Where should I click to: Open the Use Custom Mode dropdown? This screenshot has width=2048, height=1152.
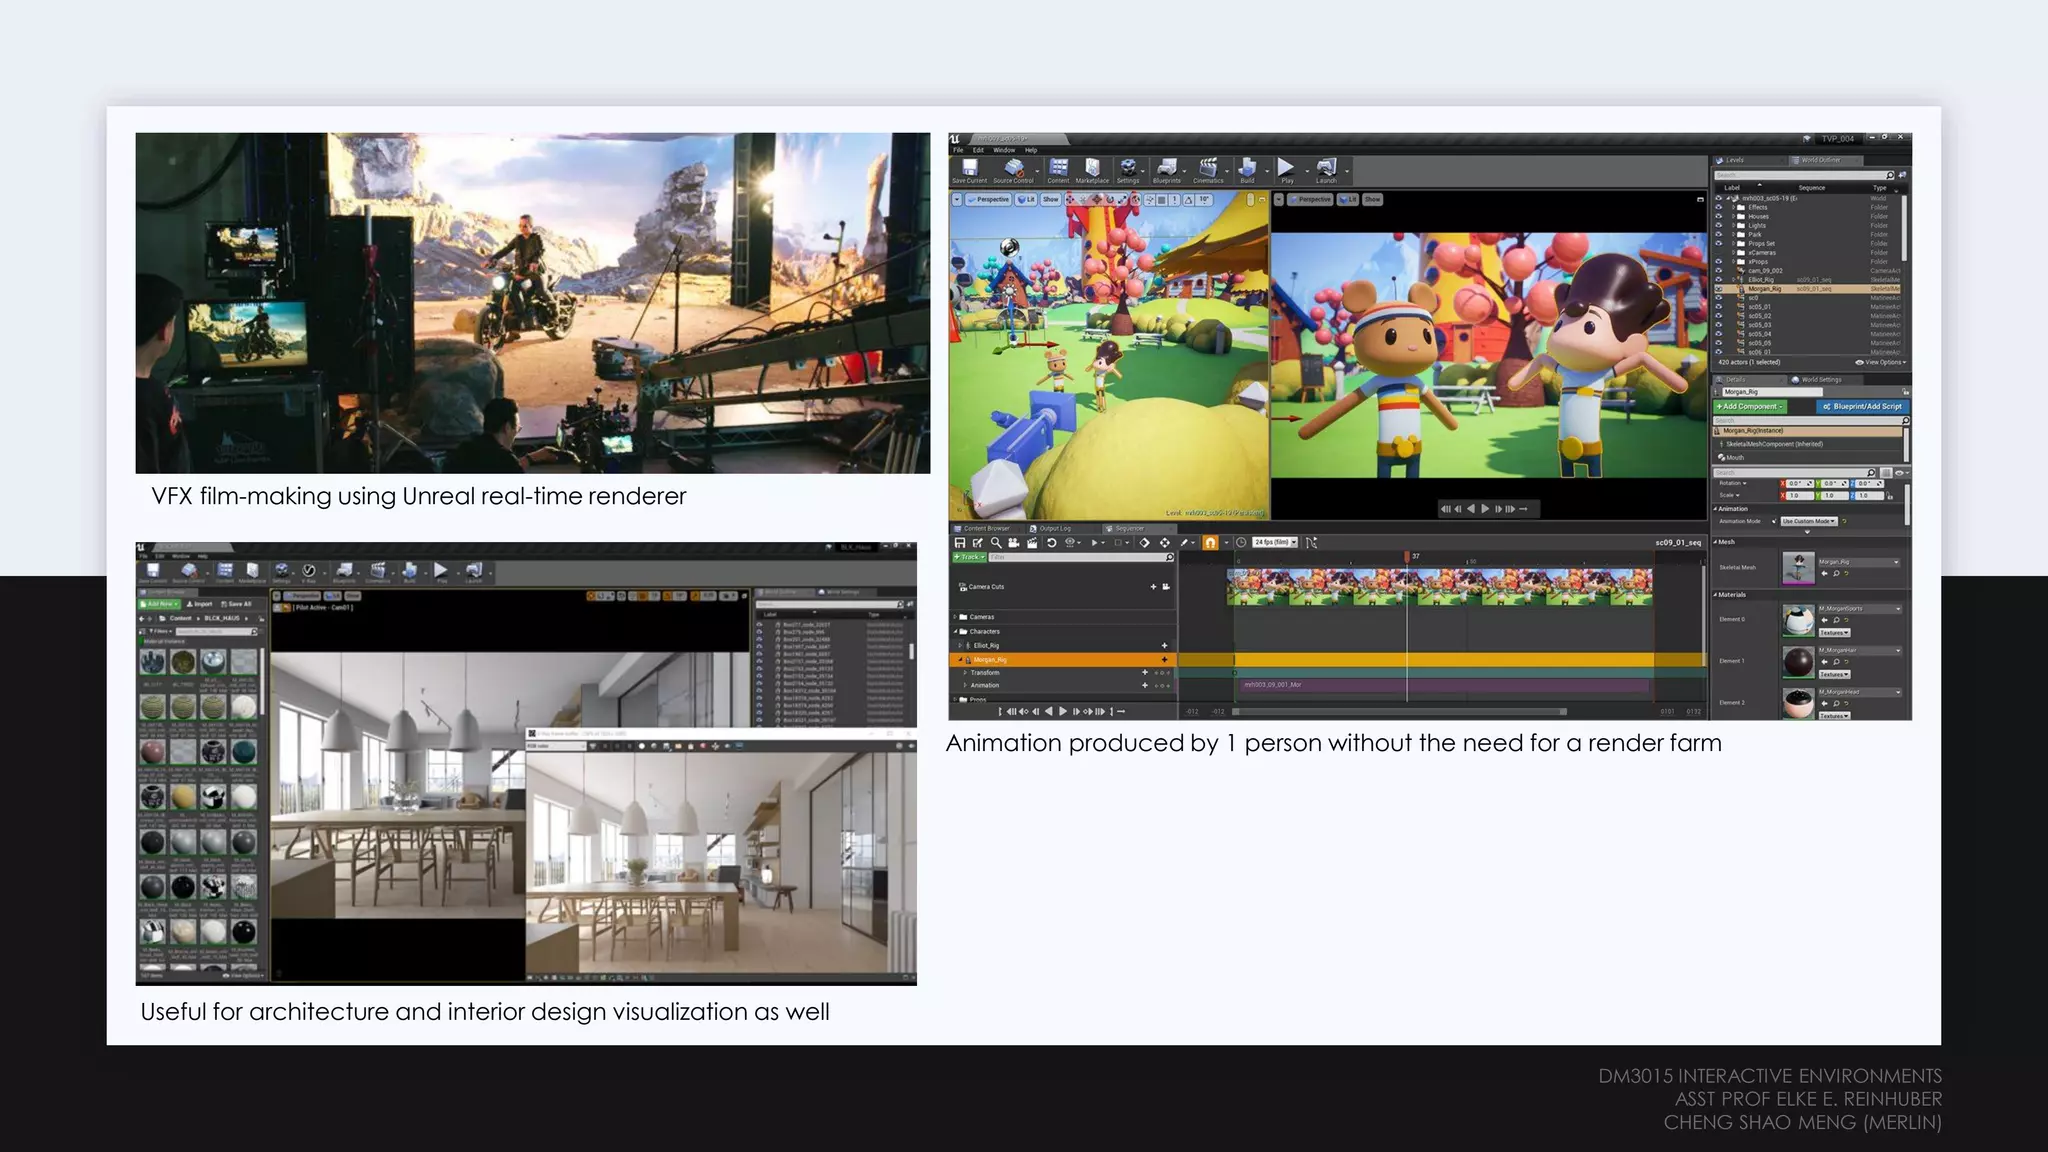1809,521
